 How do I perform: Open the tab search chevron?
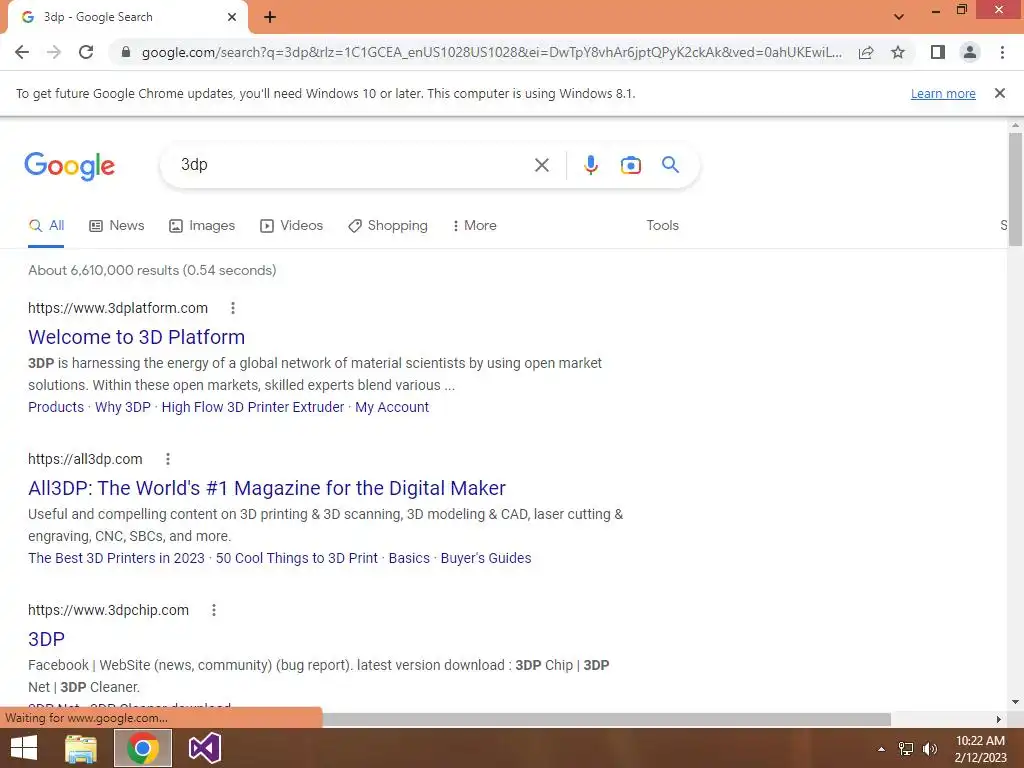click(x=899, y=17)
